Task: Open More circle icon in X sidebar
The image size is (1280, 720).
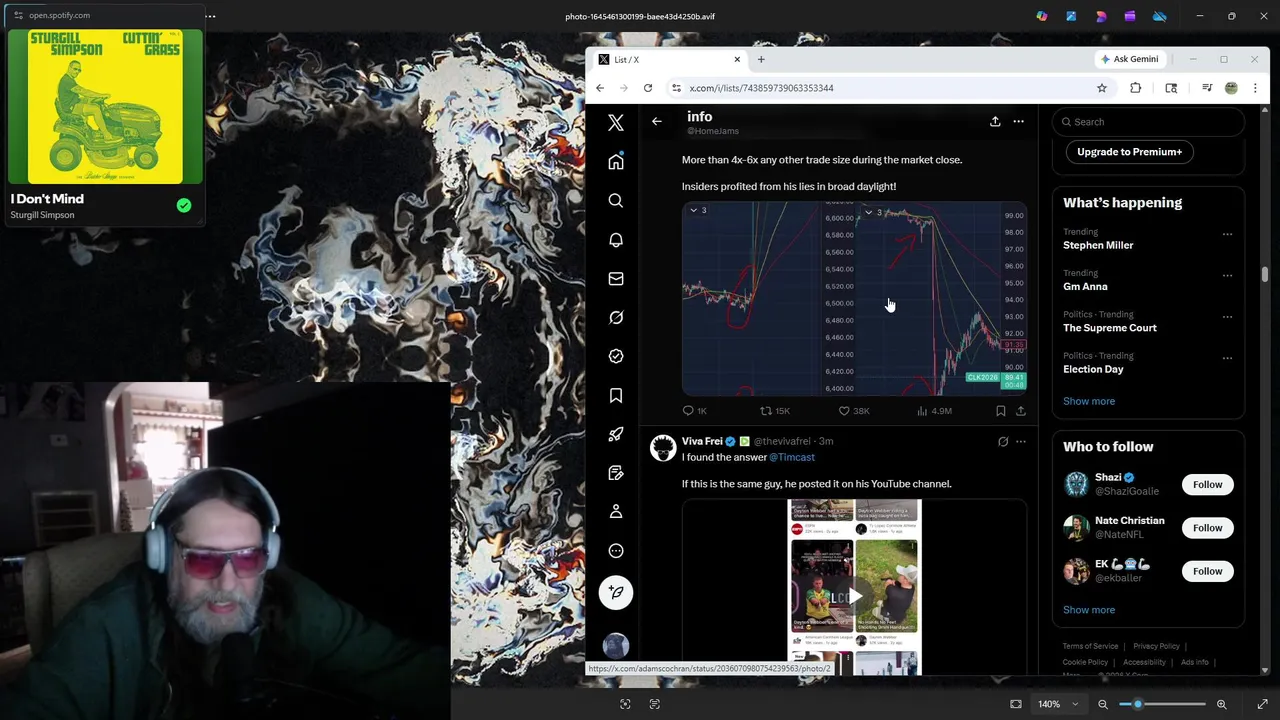Action: pyautogui.click(x=616, y=551)
